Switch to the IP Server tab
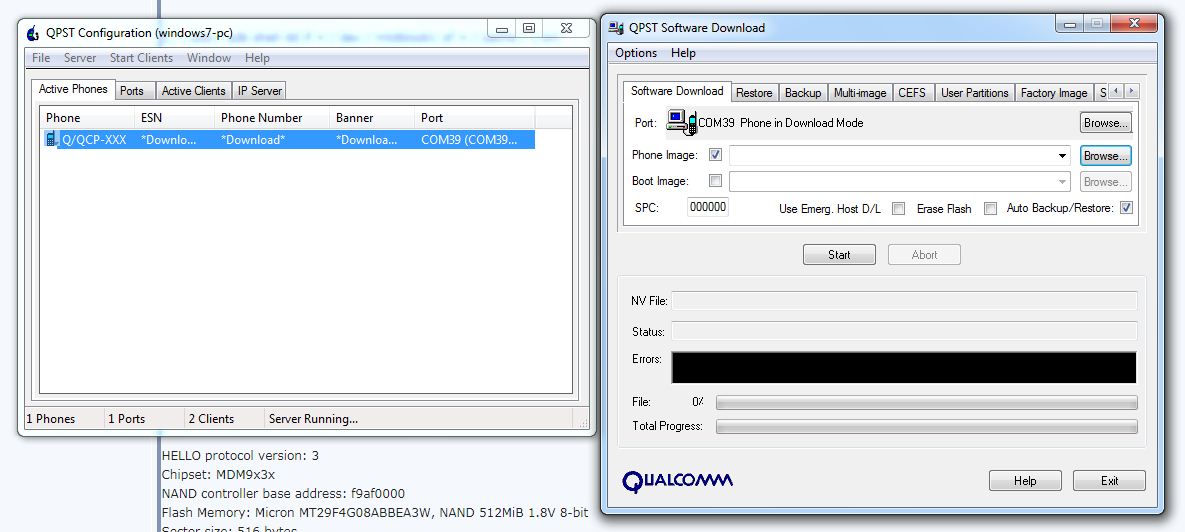 (x=259, y=91)
